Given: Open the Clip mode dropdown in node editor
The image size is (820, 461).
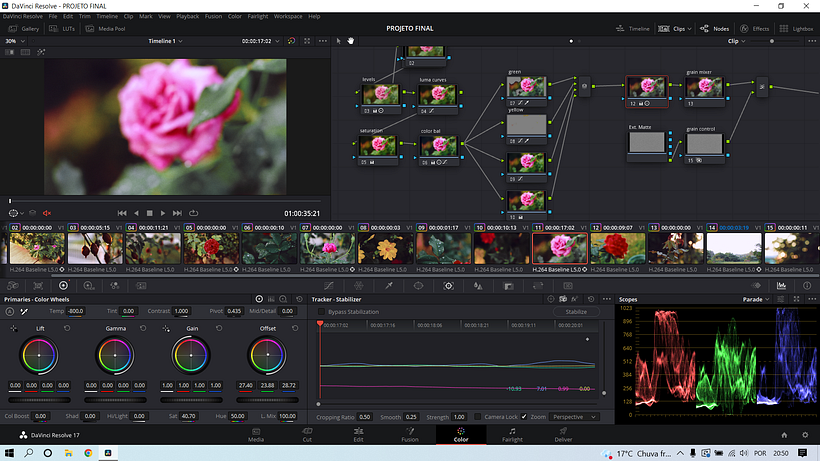Looking at the screenshot, I should [736, 41].
